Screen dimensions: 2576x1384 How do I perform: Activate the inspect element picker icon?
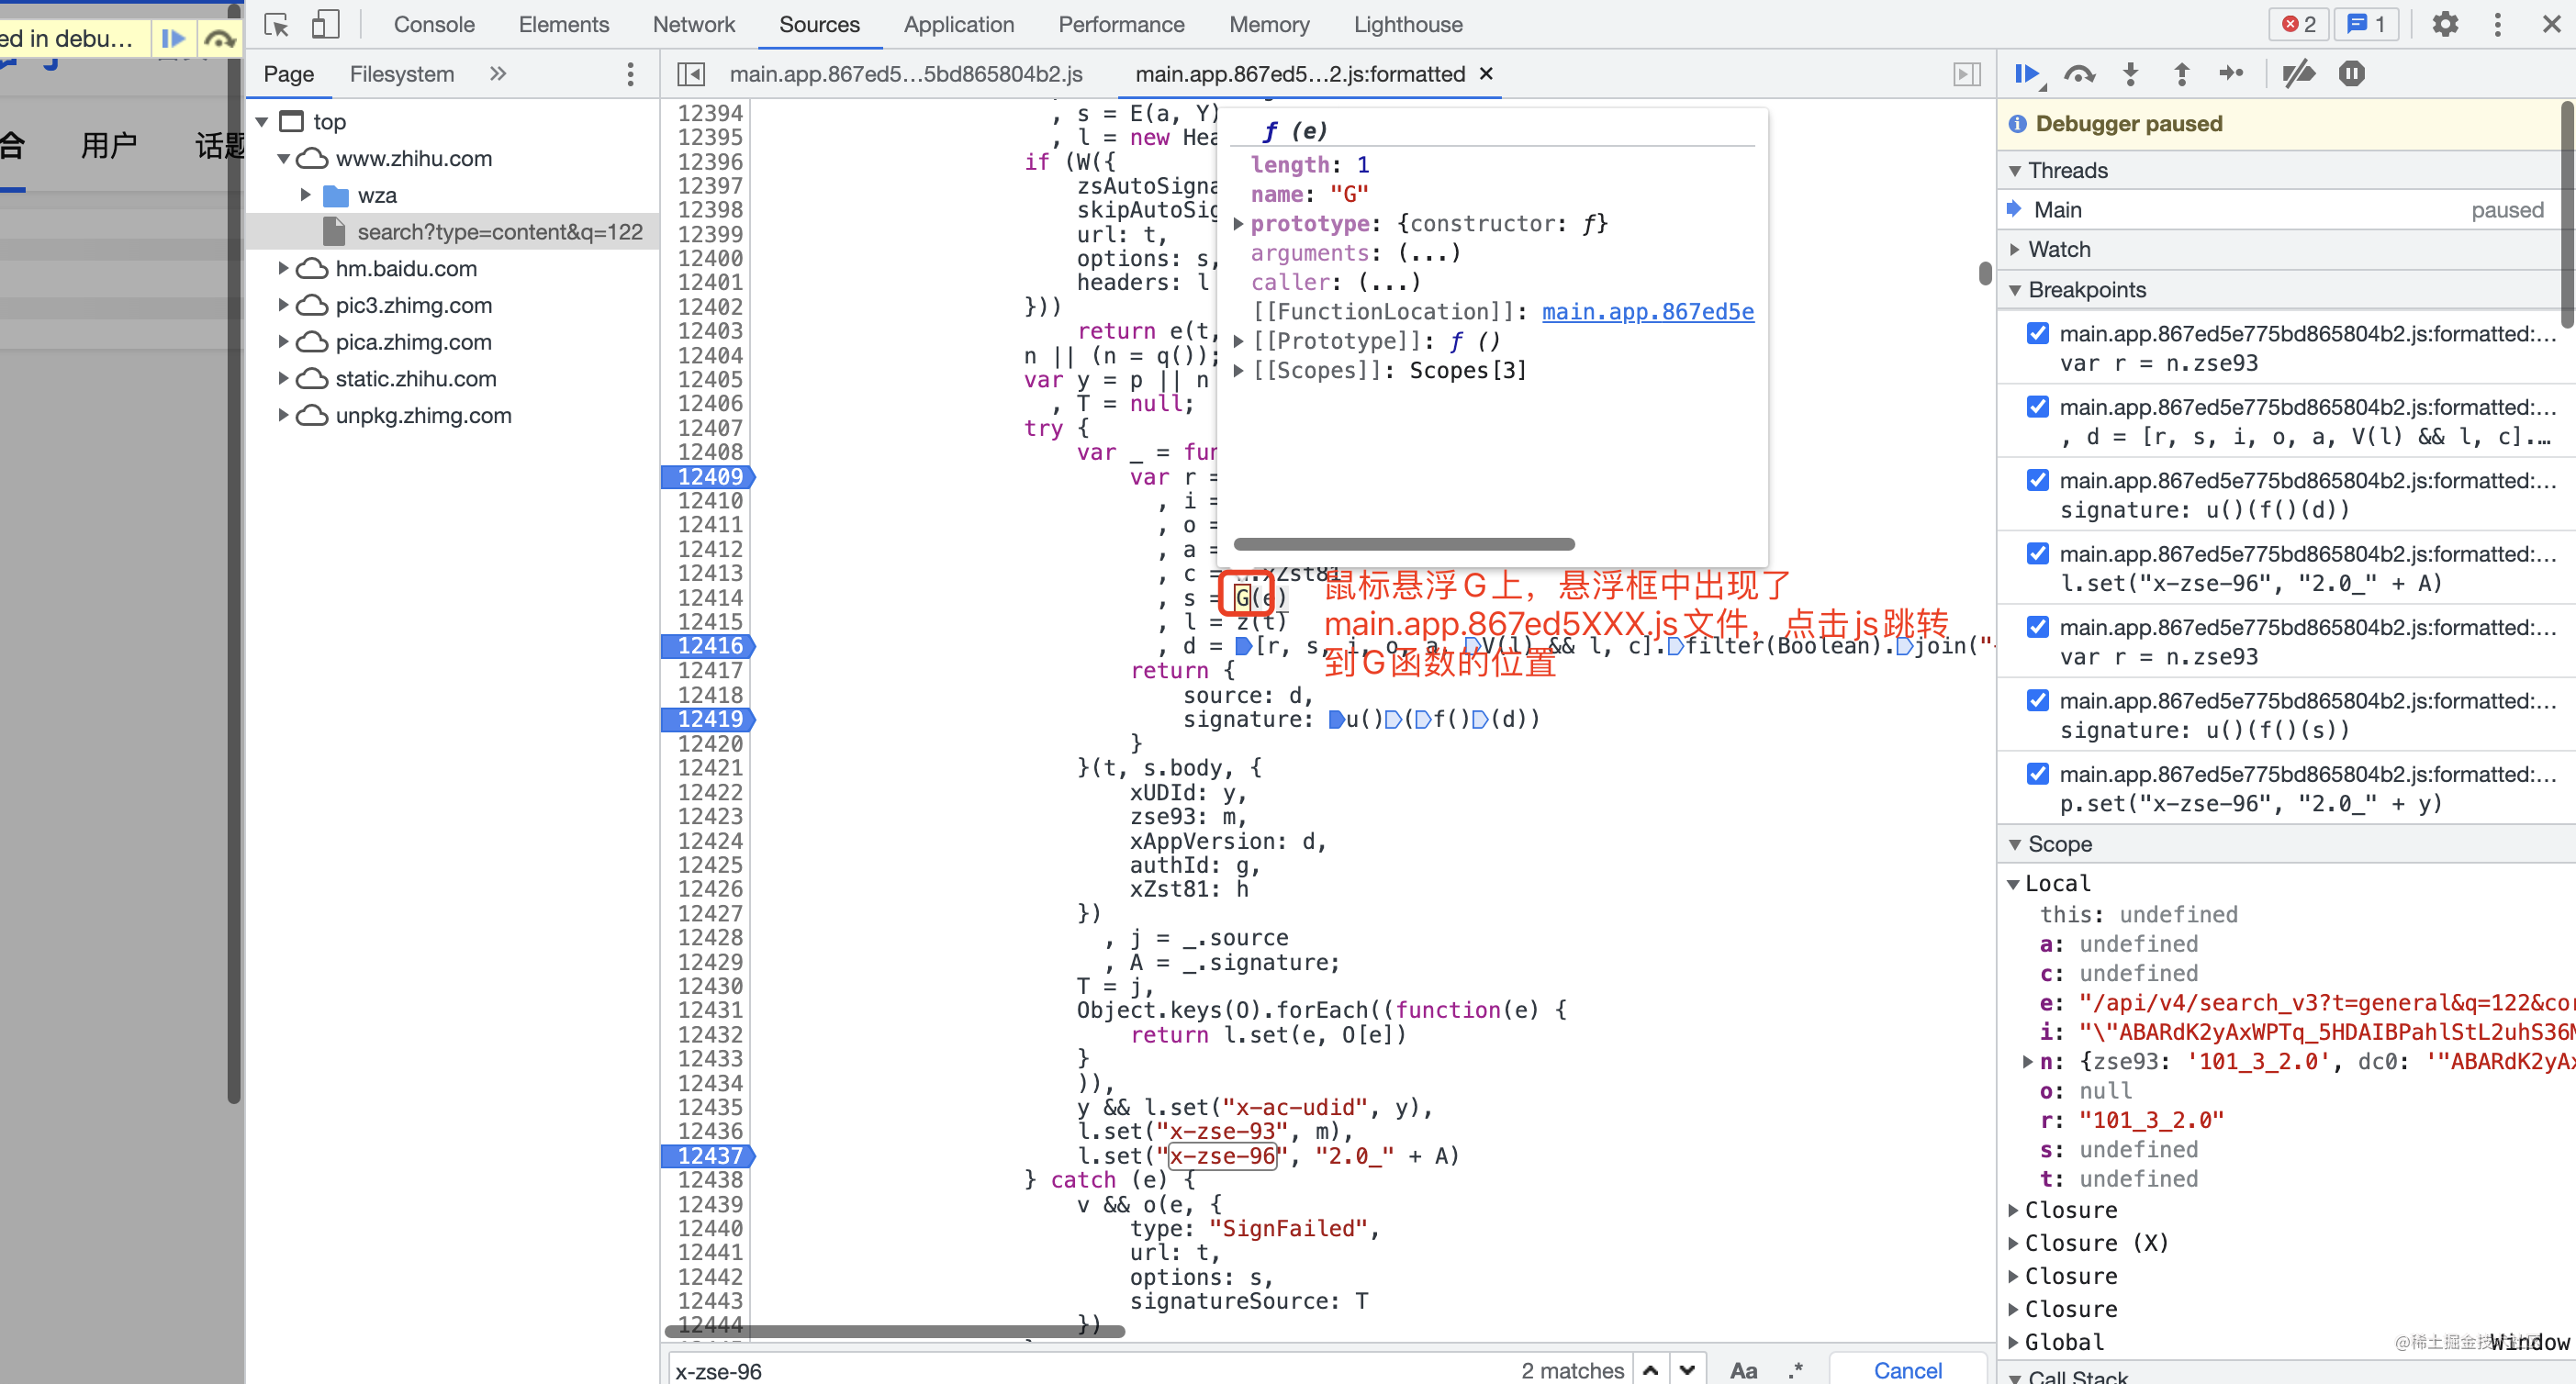point(277,24)
